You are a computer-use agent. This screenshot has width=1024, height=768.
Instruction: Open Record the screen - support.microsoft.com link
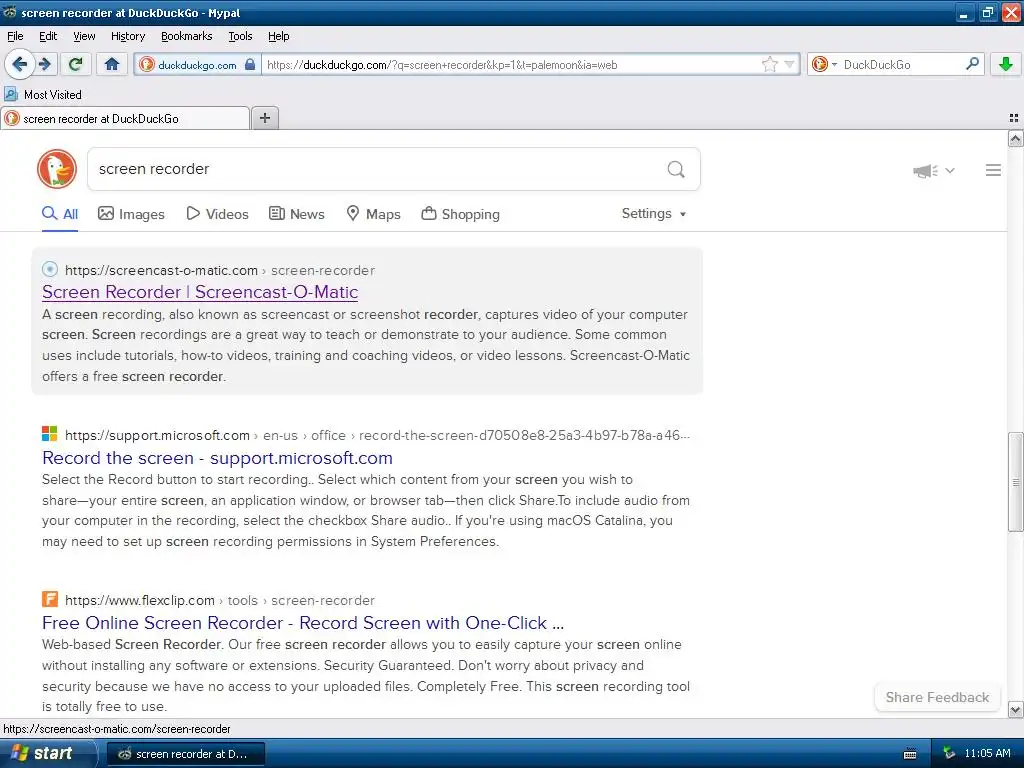click(x=217, y=458)
